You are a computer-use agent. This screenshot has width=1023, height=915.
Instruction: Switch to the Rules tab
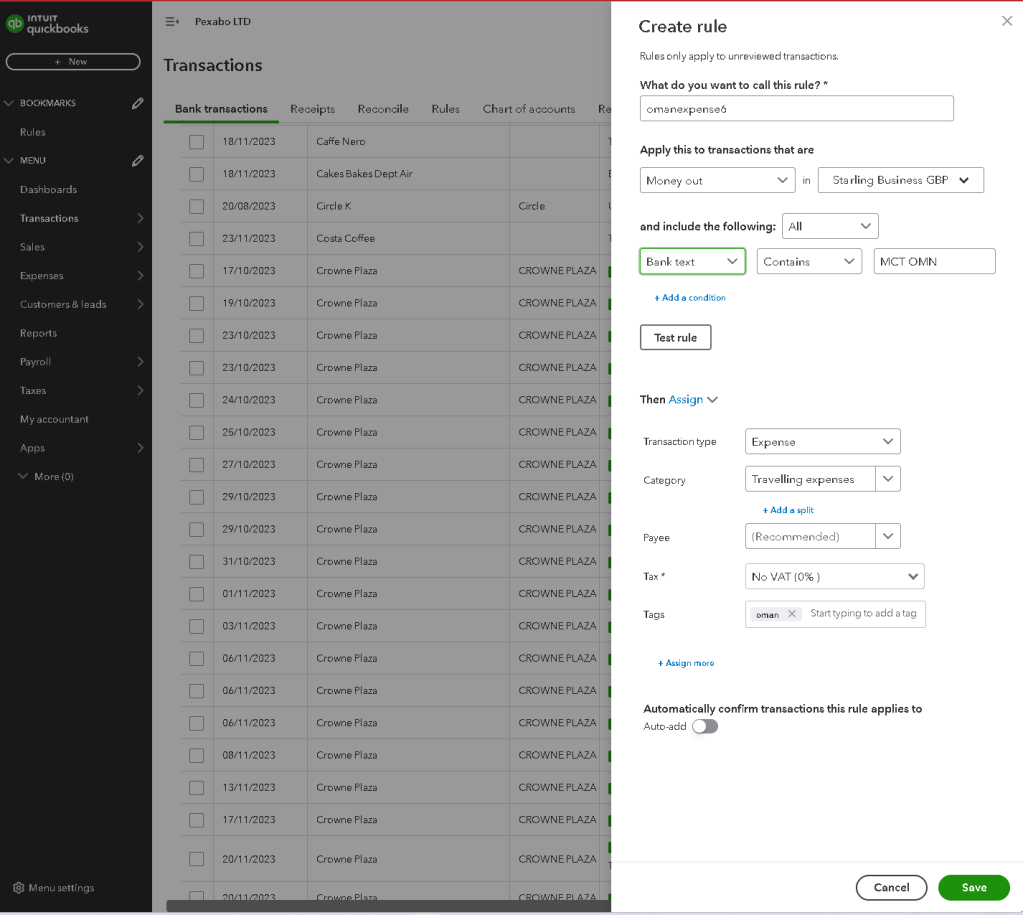click(446, 109)
